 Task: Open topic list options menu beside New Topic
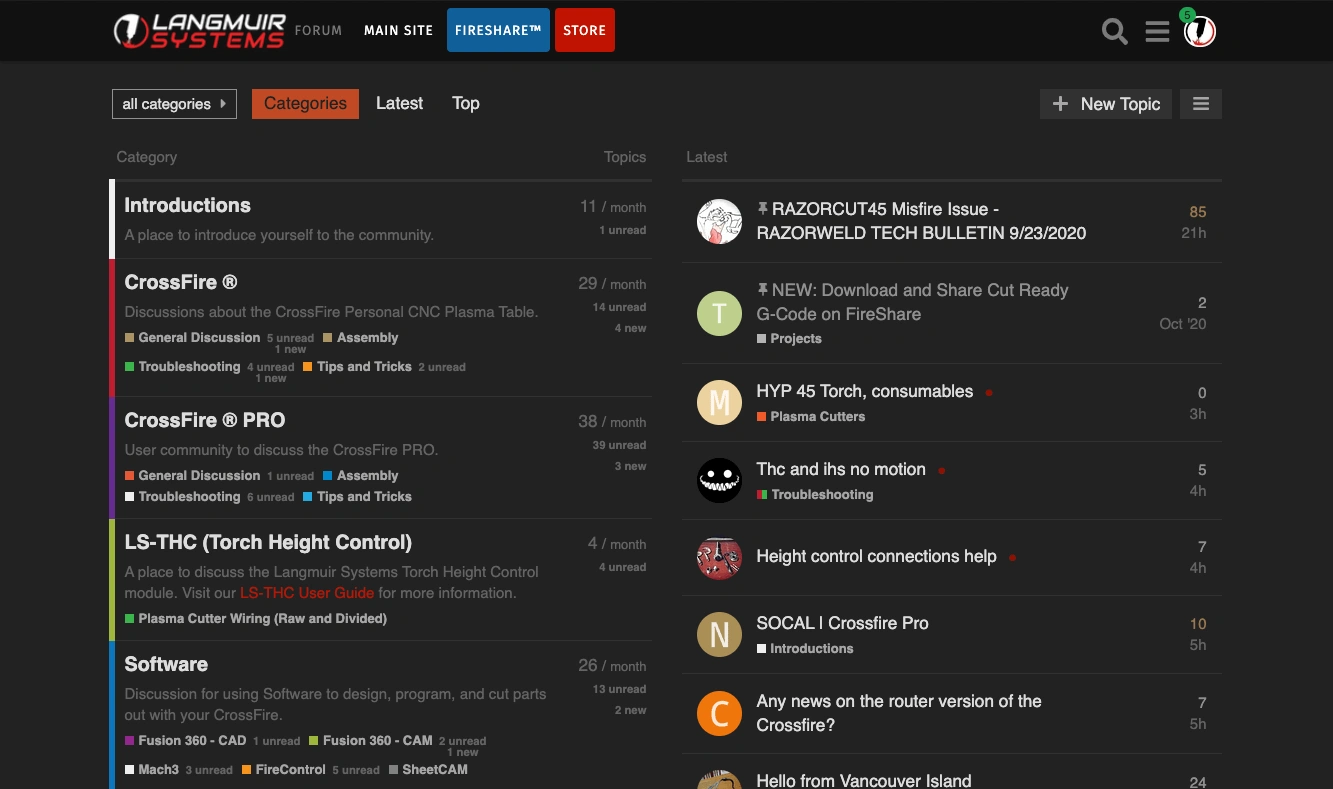coord(1201,104)
